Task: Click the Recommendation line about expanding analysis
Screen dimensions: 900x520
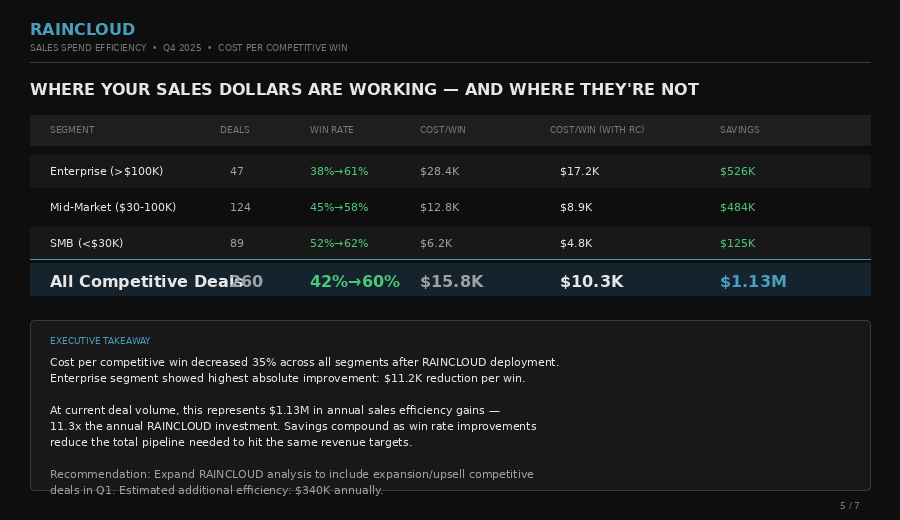Action: pyautogui.click(x=292, y=475)
